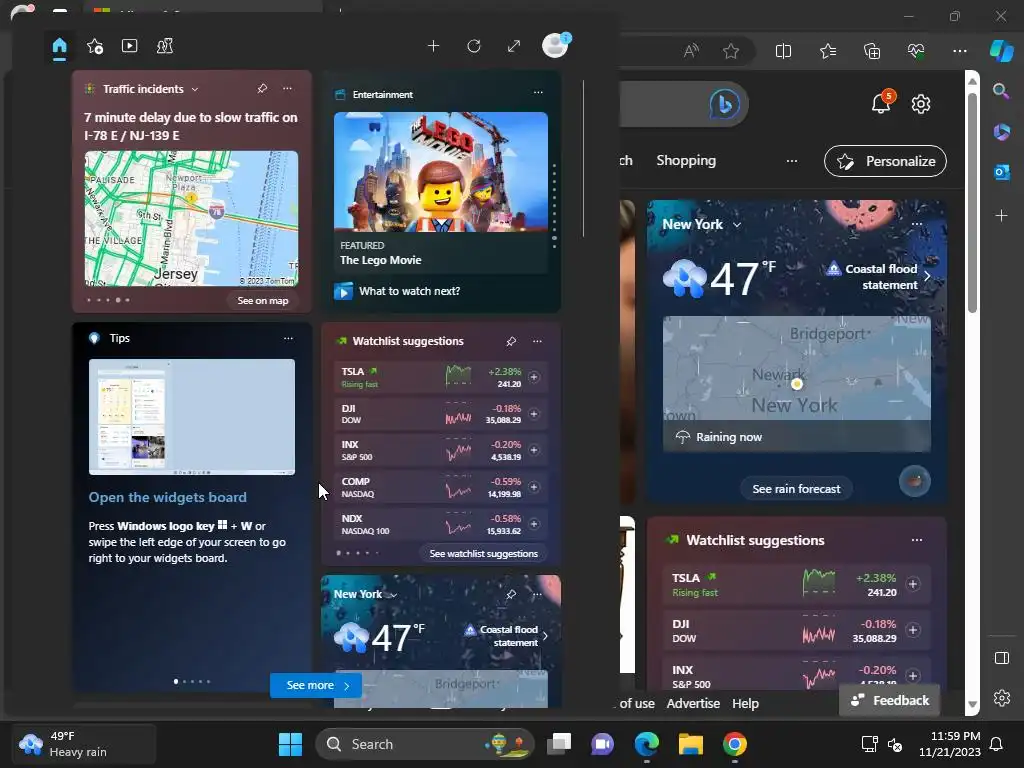The height and width of the screenshot is (768, 1024).
Task: Open Watchlist suggestions widget more options
Action: click(537, 341)
